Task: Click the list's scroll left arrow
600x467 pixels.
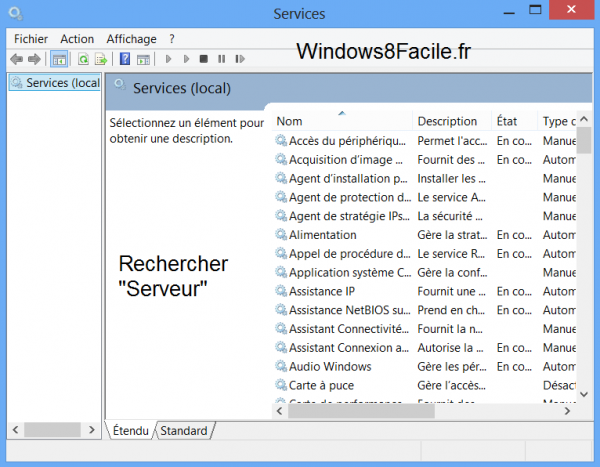Action: pos(279,411)
